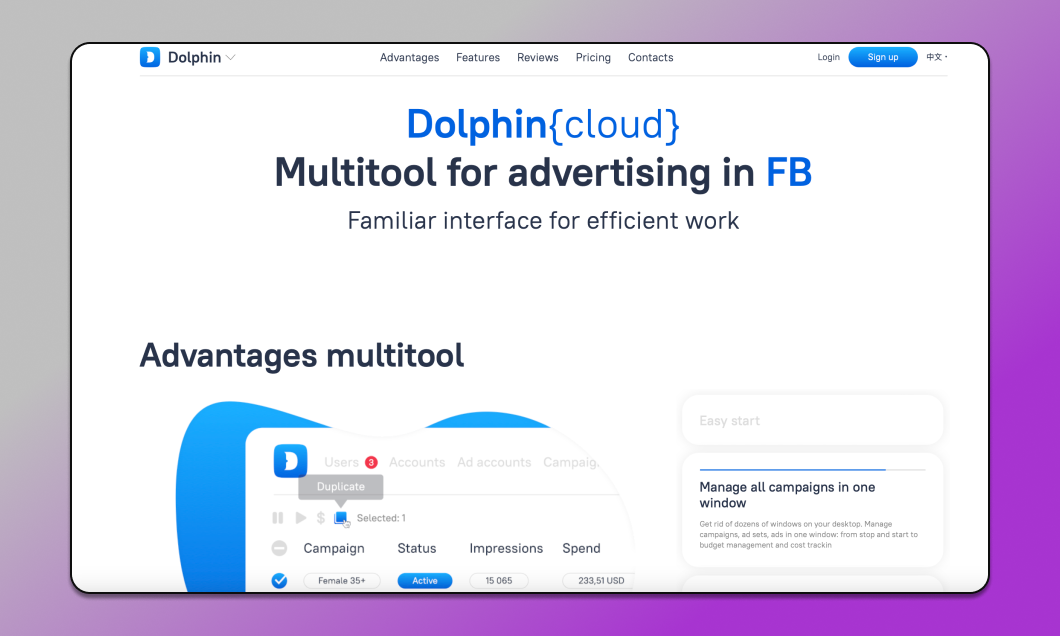
Task: Click the Female 35+ campaign name
Action: tap(342, 581)
